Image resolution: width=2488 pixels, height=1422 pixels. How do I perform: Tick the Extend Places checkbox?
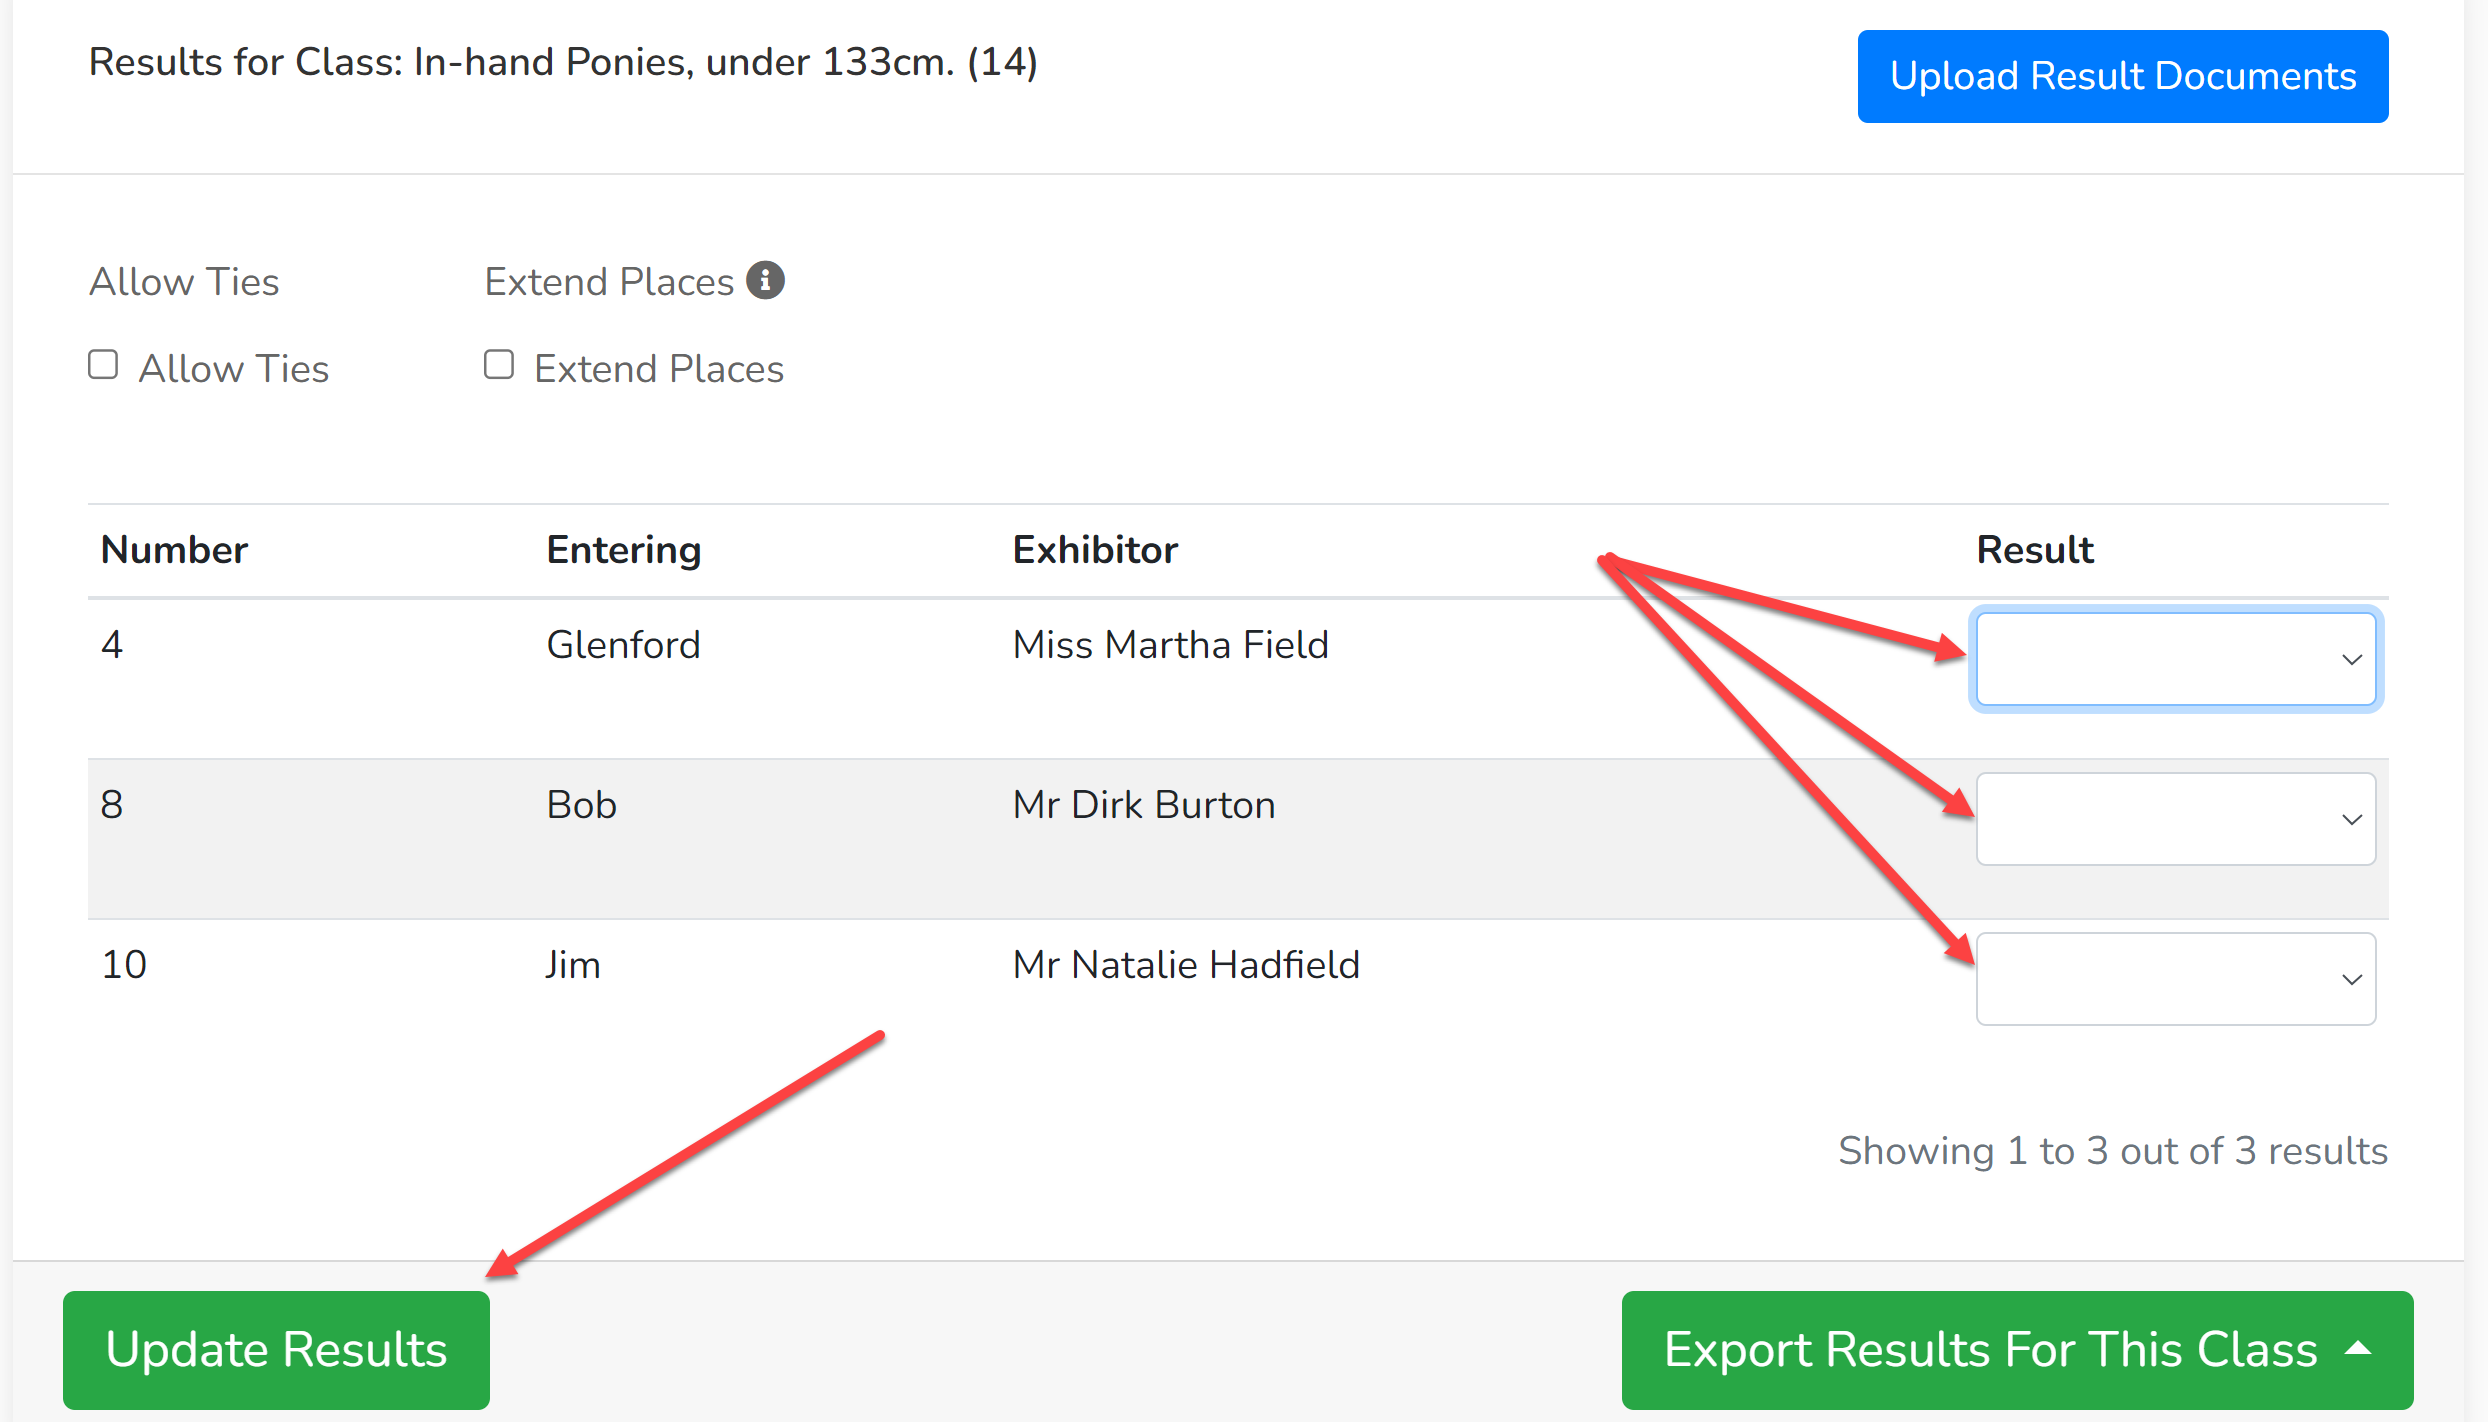499,365
